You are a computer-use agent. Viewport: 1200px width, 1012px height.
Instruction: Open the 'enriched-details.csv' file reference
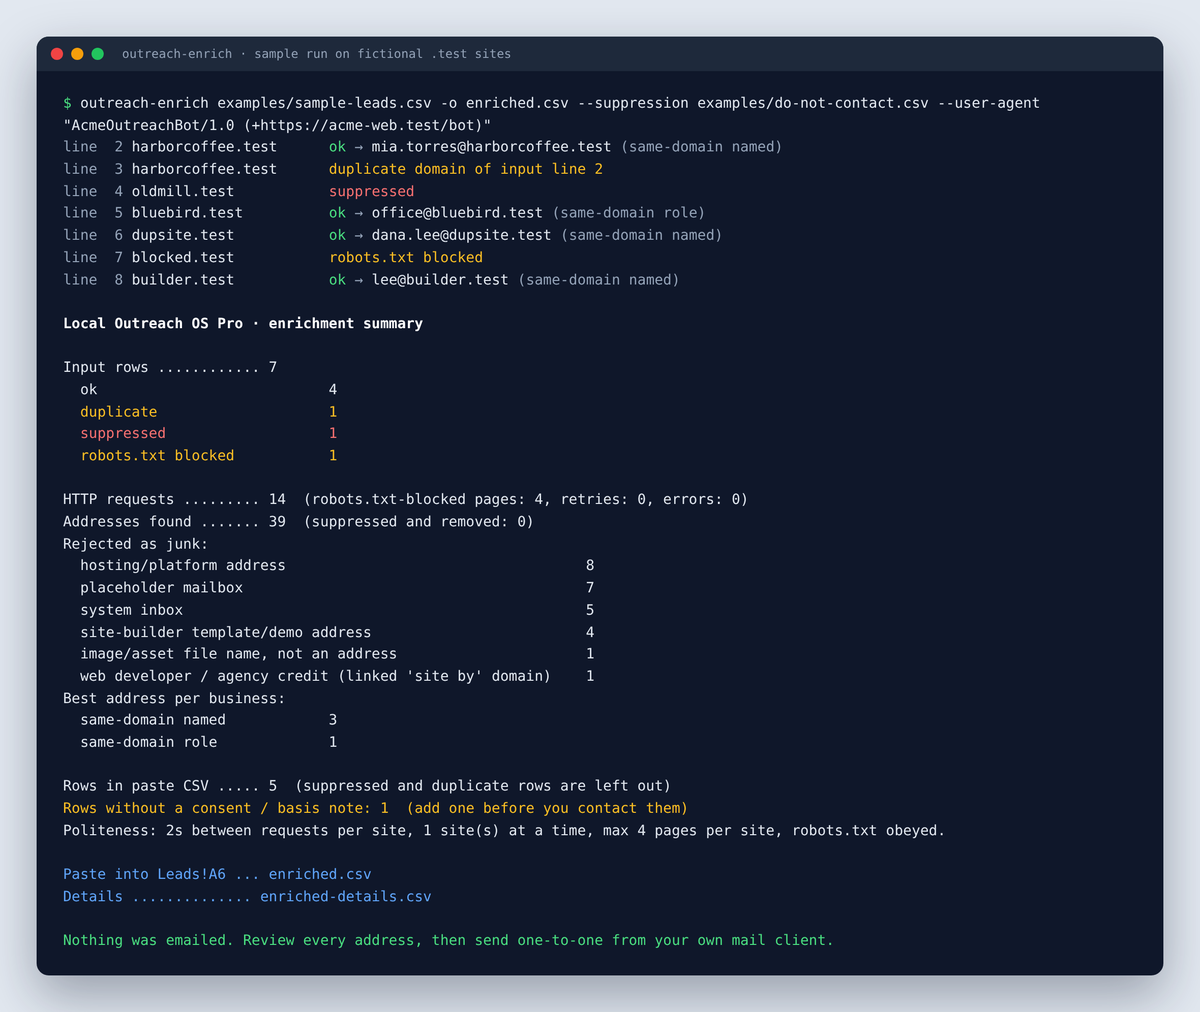tap(346, 896)
